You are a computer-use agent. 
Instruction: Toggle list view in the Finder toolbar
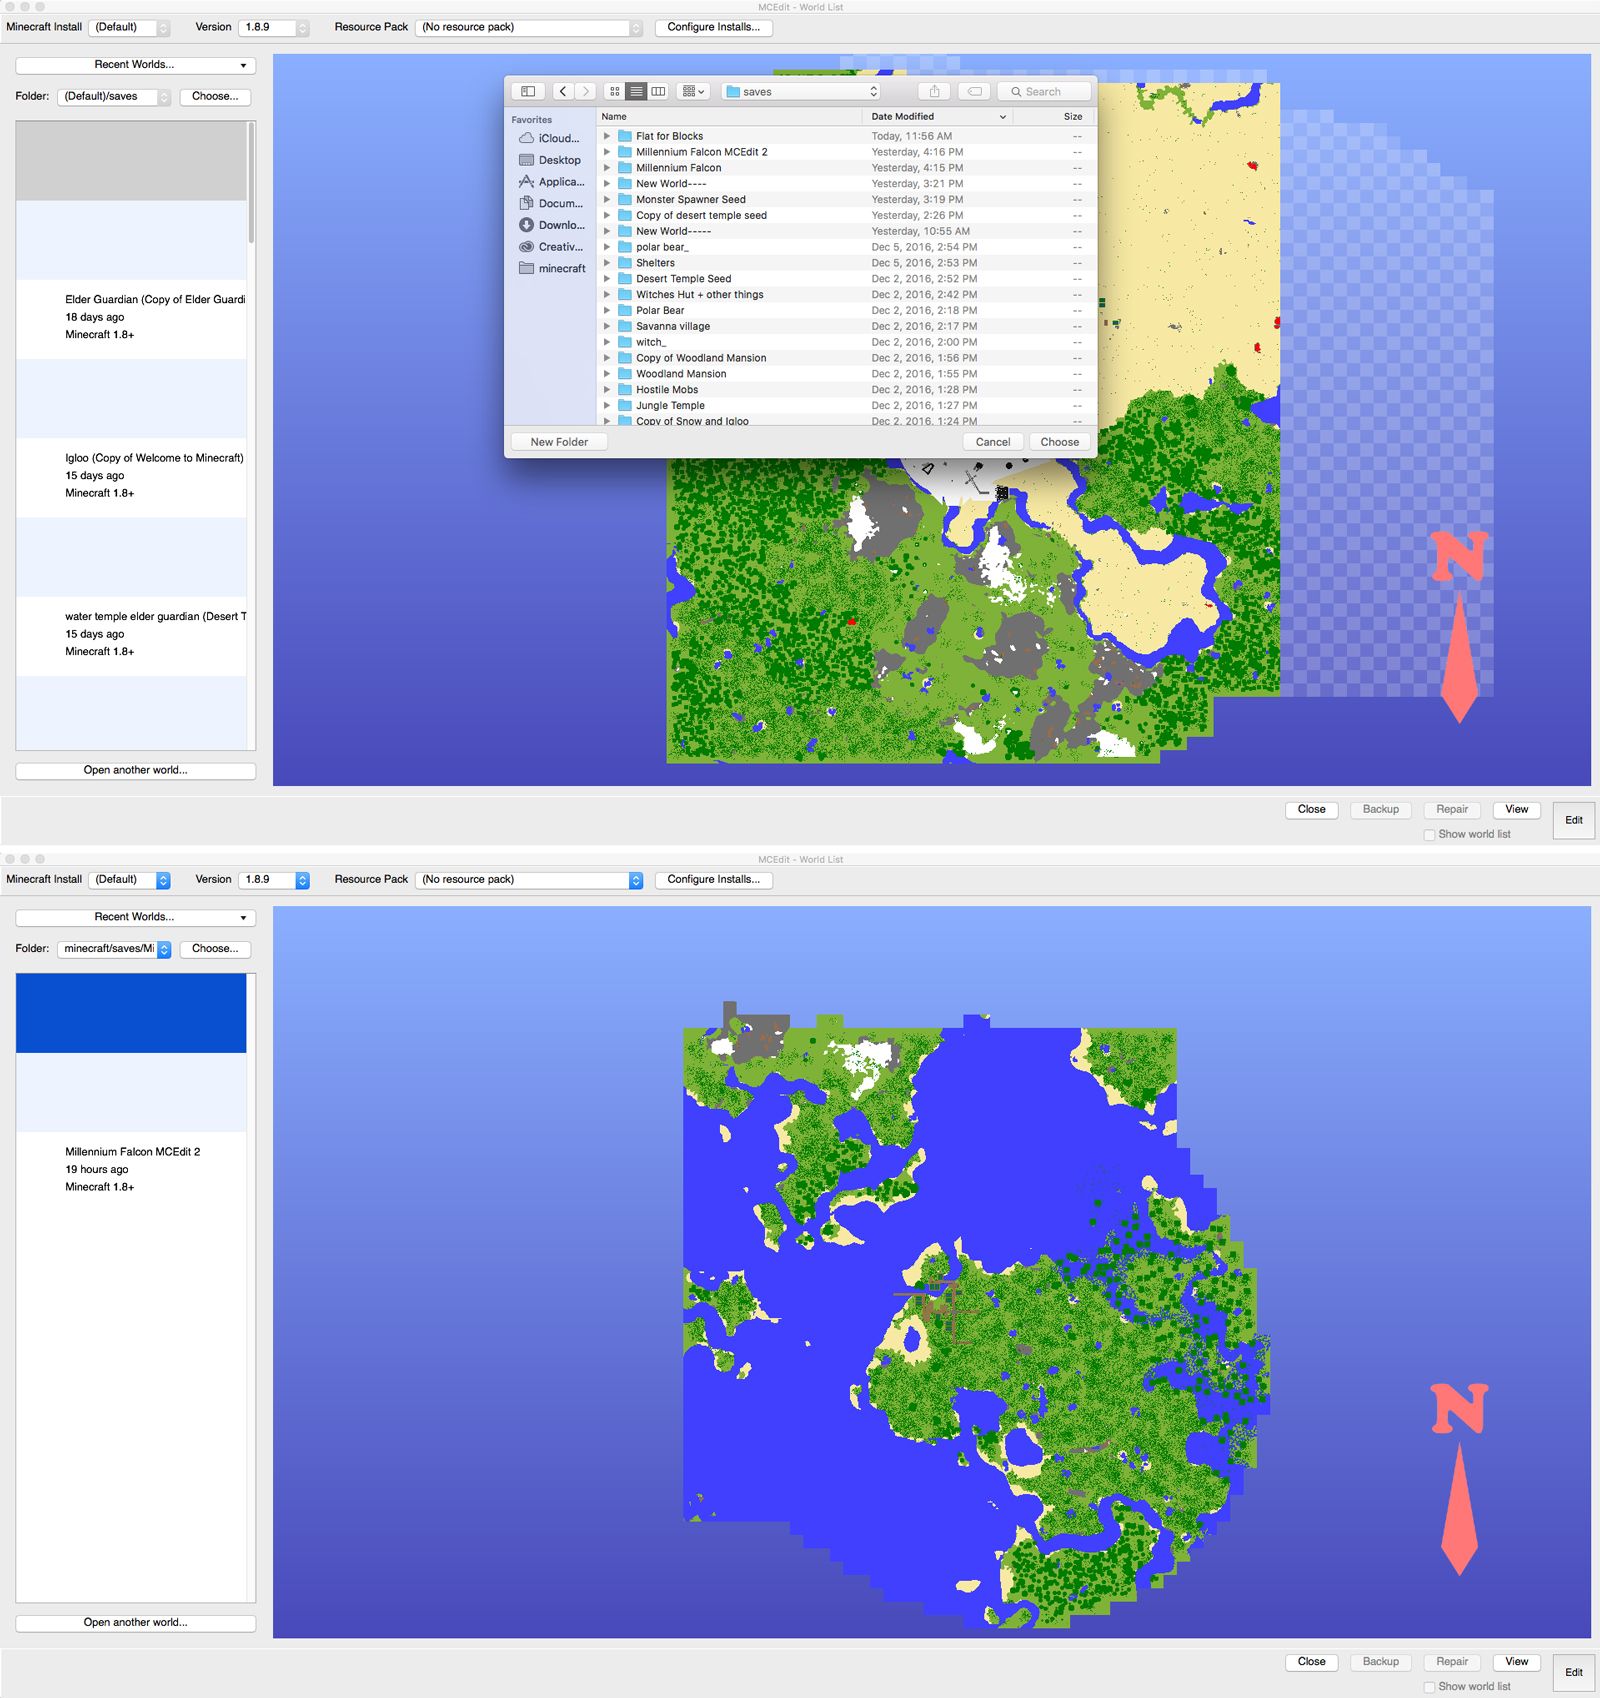tap(636, 91)
